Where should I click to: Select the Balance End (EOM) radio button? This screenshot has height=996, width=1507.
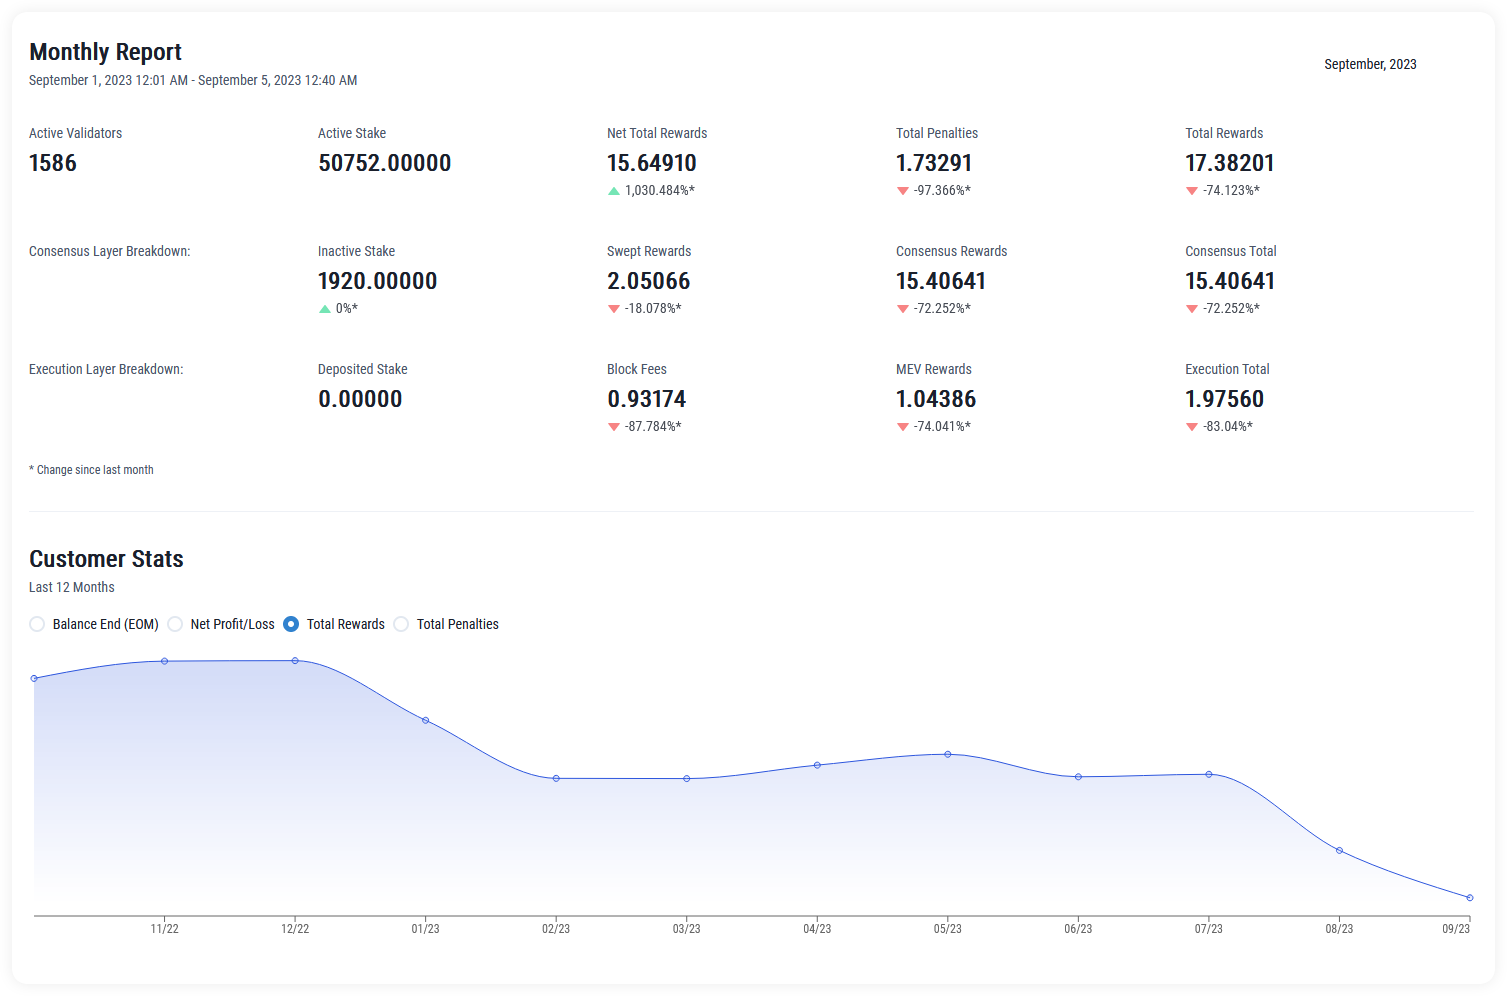pyautogui.click(x=37, y=624)
